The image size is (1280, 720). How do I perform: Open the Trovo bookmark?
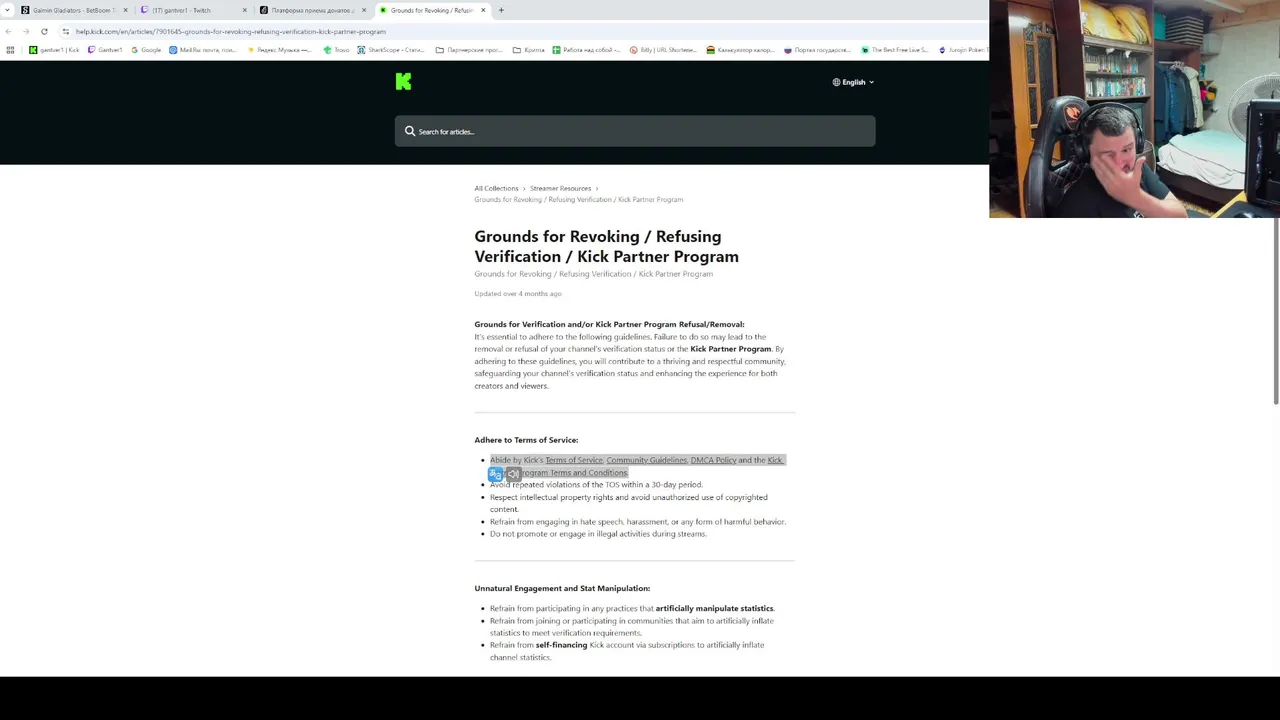[336, 50]
